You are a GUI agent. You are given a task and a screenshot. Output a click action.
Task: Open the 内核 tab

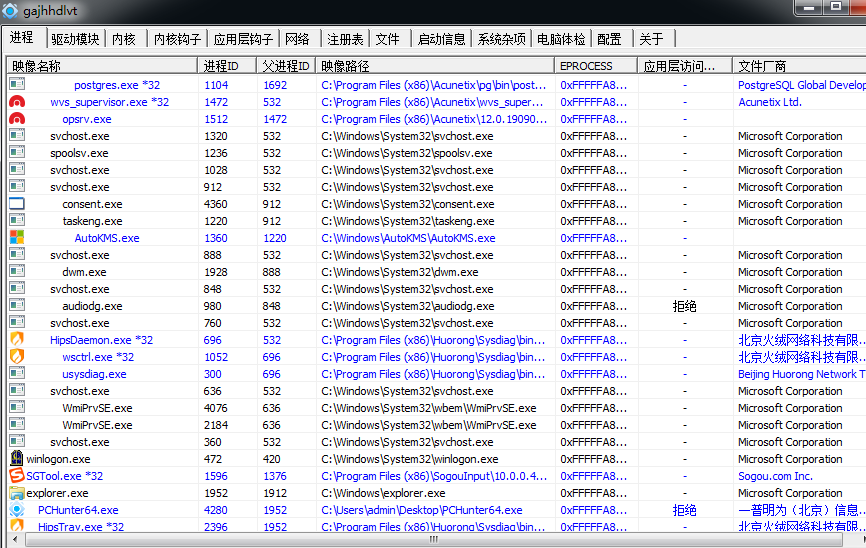coord(124,39)
